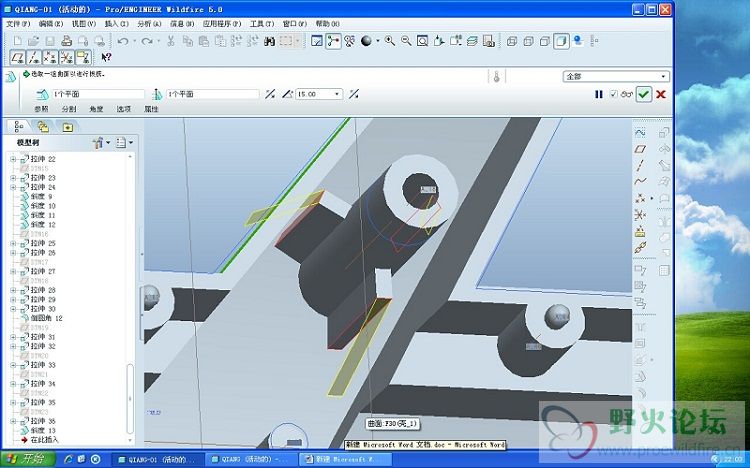This screenshot has width=750, height=468.
Task: Click the Datum axis tool in right toolbar
Action: 640,166
